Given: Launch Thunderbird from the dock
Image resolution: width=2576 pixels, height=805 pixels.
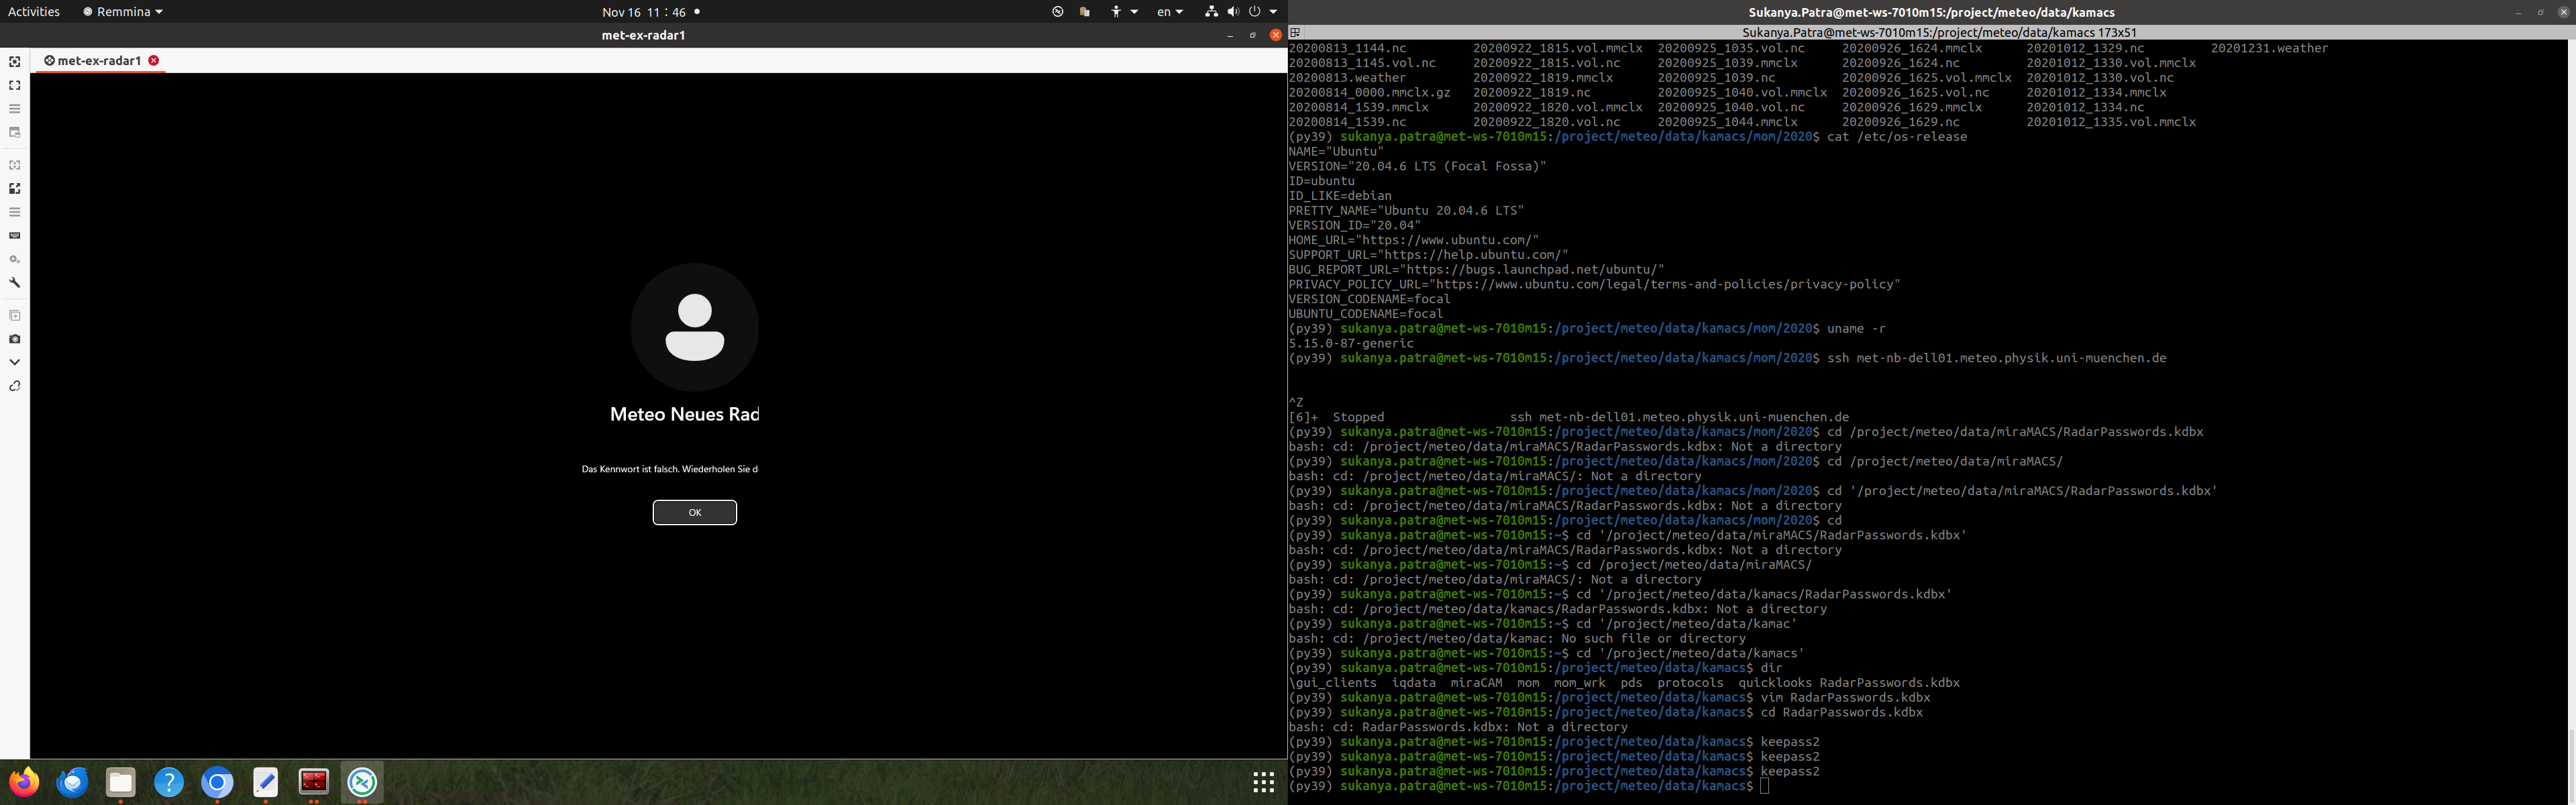Looking at the screenshot, I should [x=72, y=782].
